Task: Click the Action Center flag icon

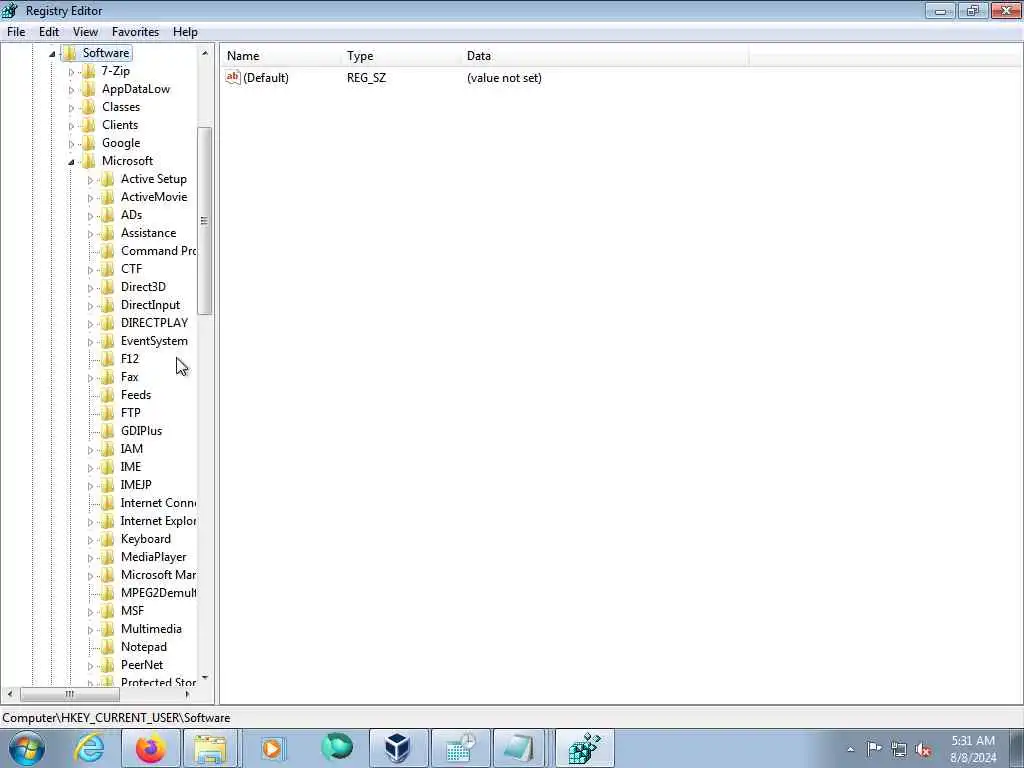Action: [874, 749]
